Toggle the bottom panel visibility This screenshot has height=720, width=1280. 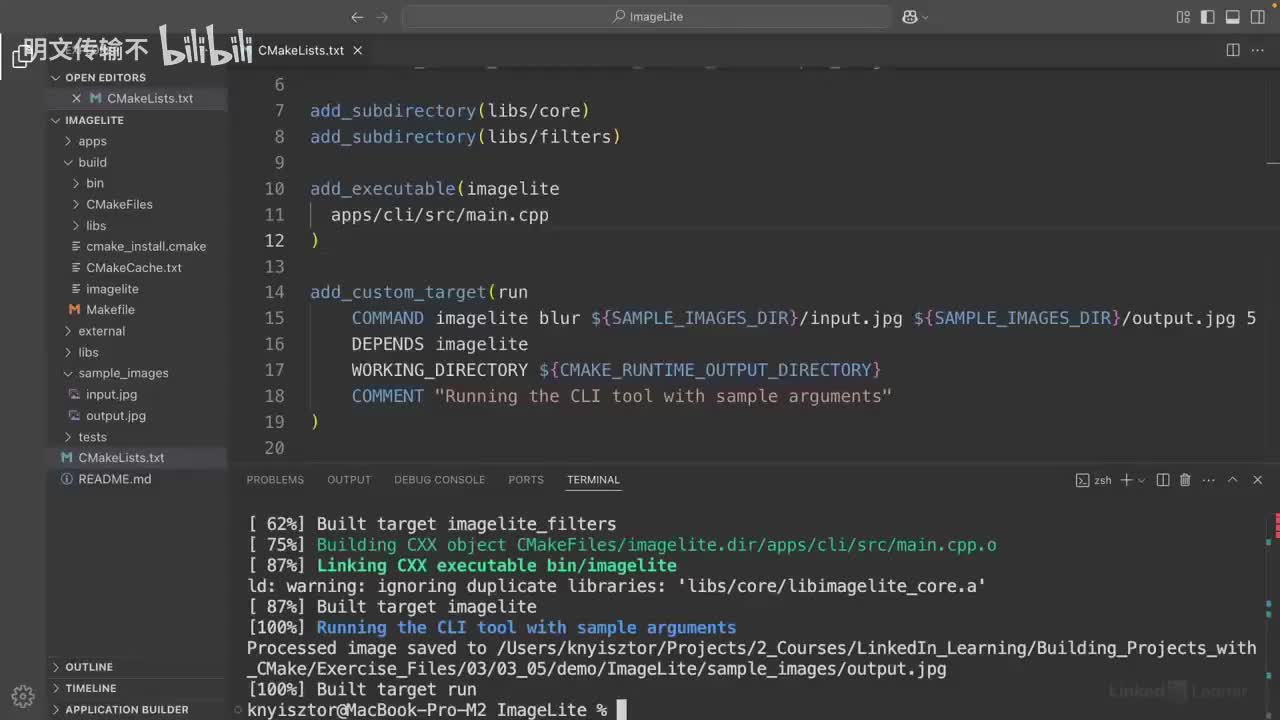click(1233, 17)
